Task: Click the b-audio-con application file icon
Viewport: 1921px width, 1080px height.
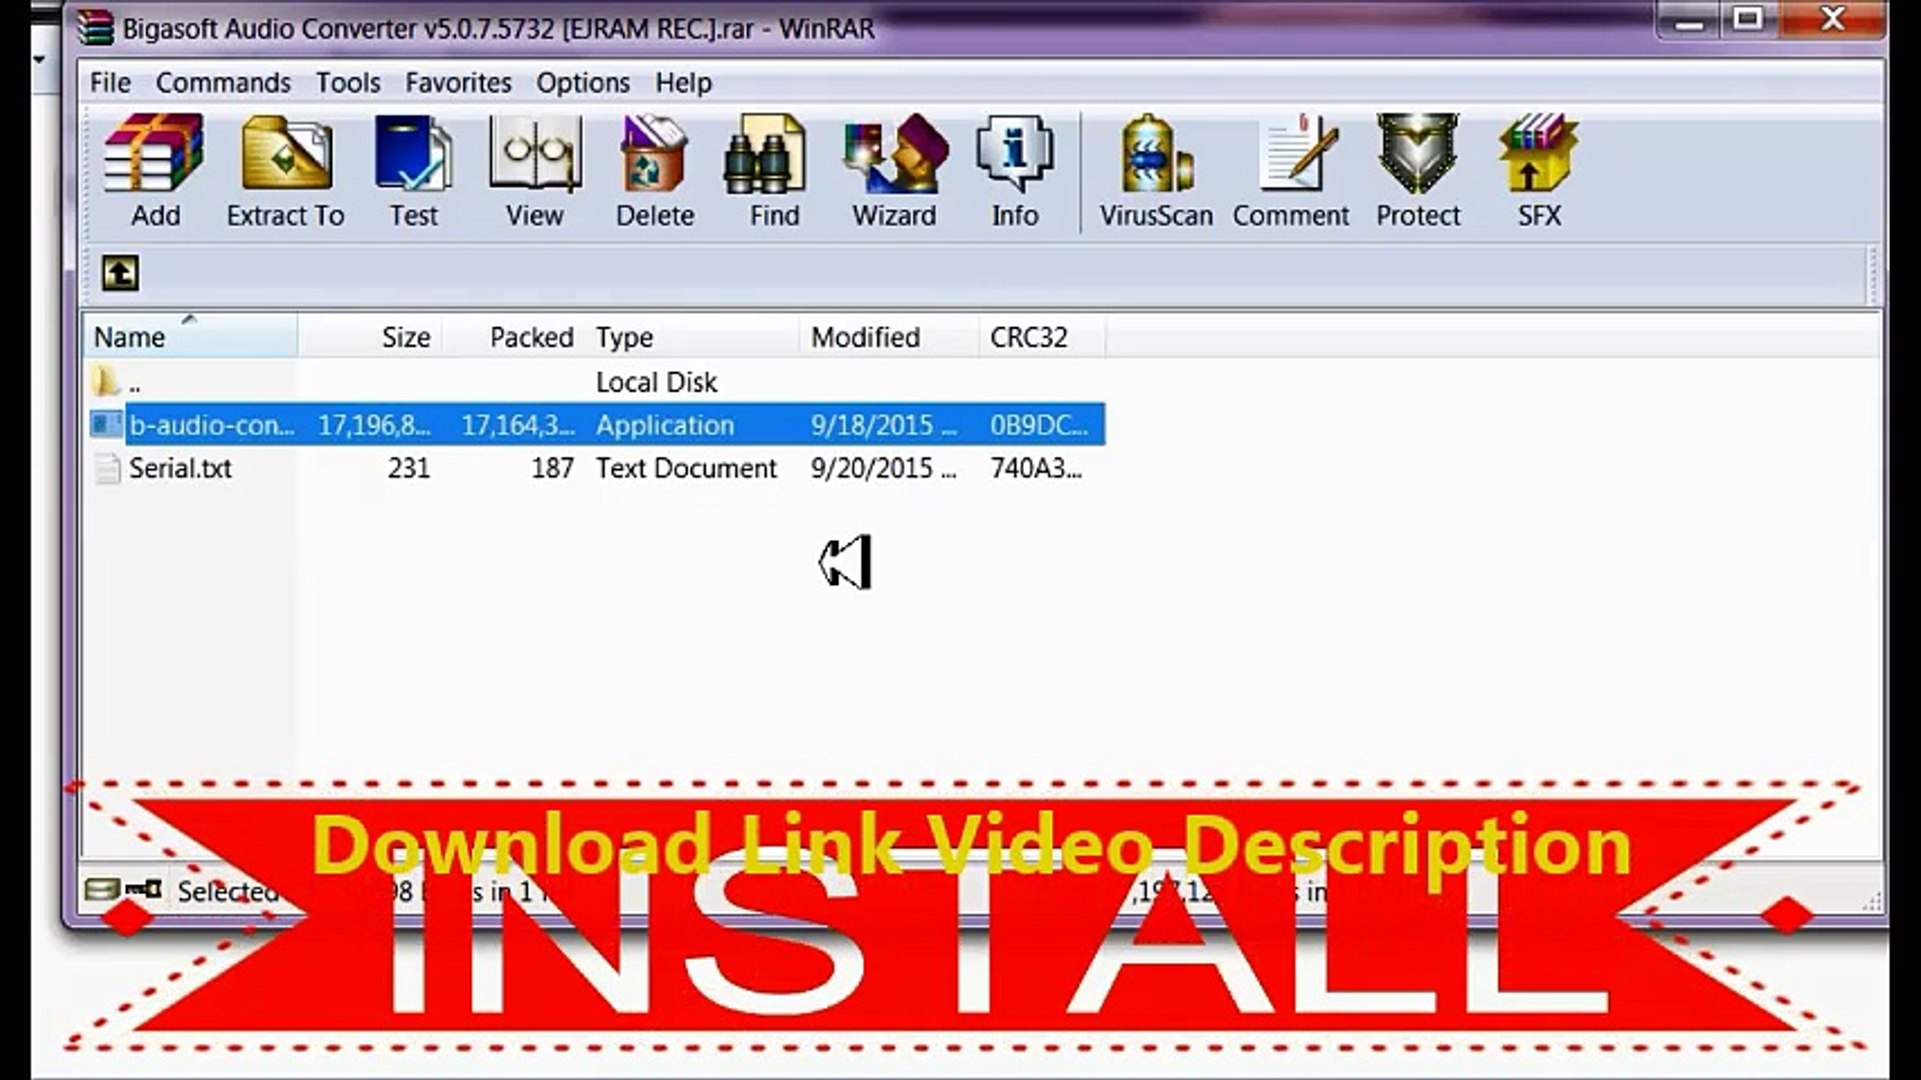Action: 106,425
